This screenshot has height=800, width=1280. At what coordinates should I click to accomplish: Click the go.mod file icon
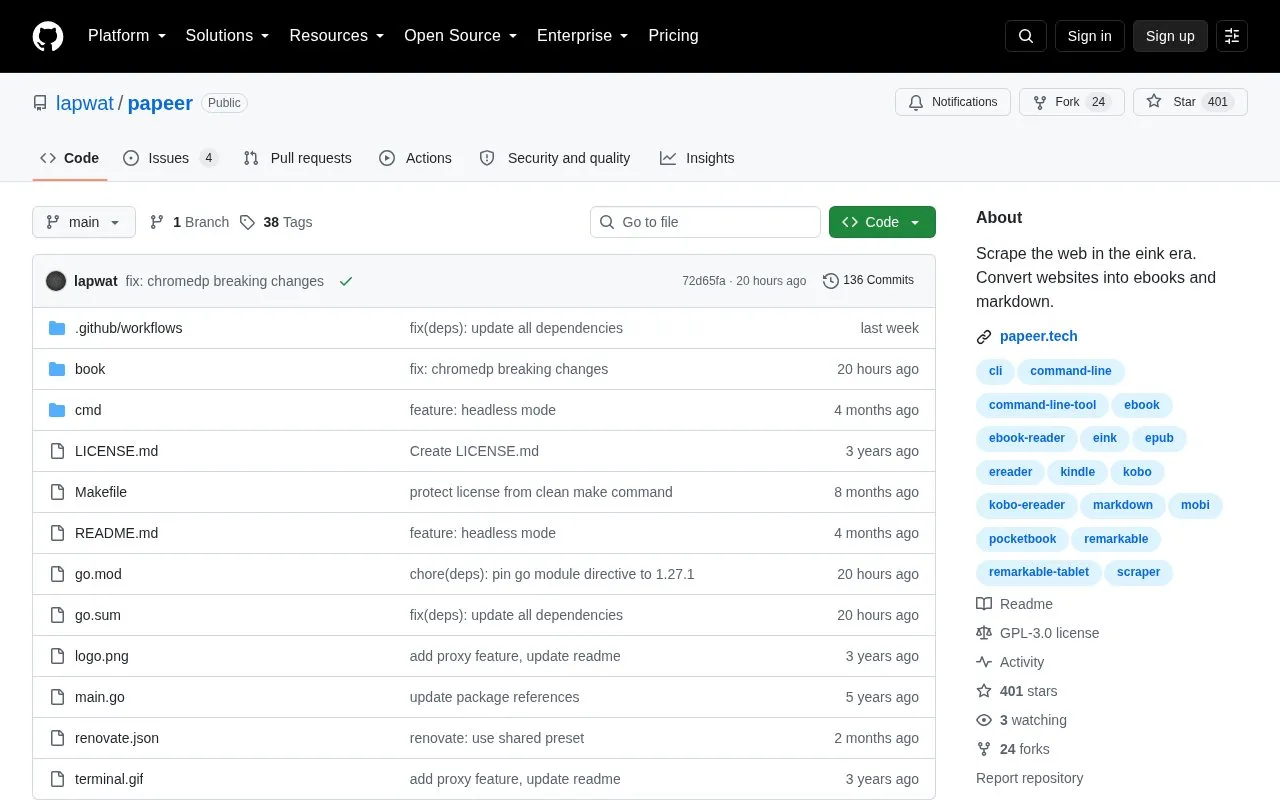57,574
